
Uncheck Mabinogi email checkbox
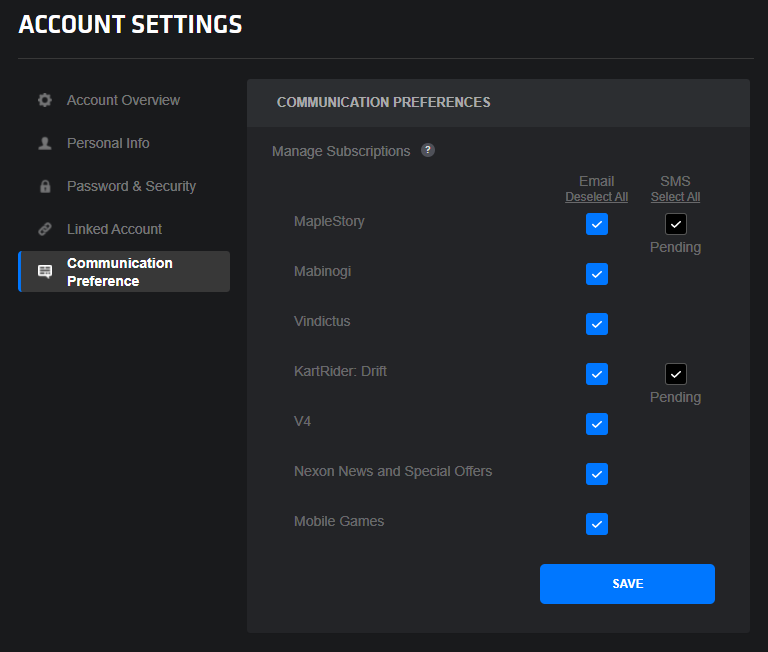pyautogui.click(x=597, y=274)
